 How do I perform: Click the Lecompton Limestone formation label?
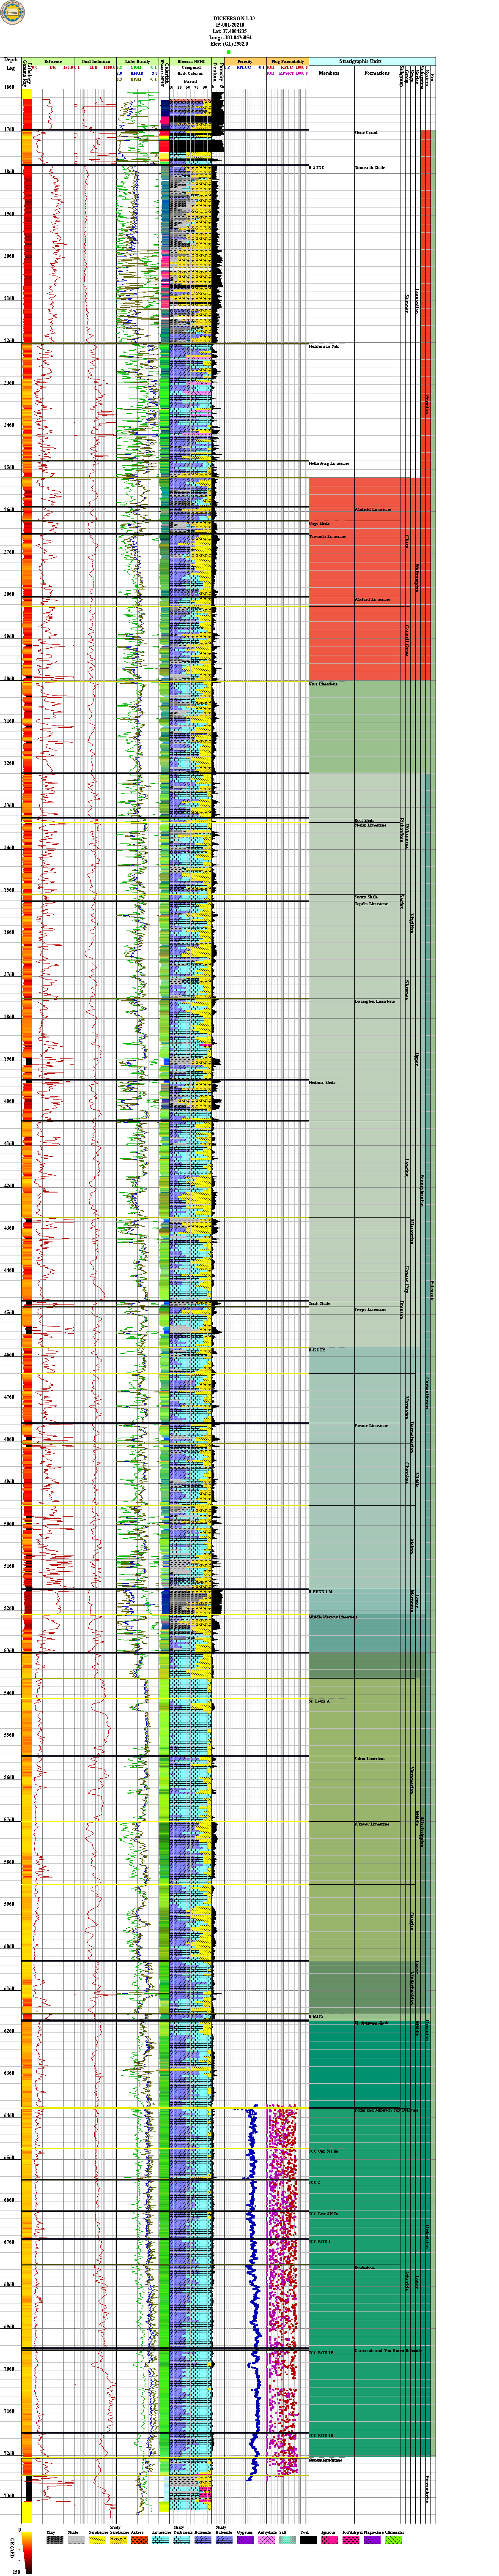click(x=374, y=1001)
